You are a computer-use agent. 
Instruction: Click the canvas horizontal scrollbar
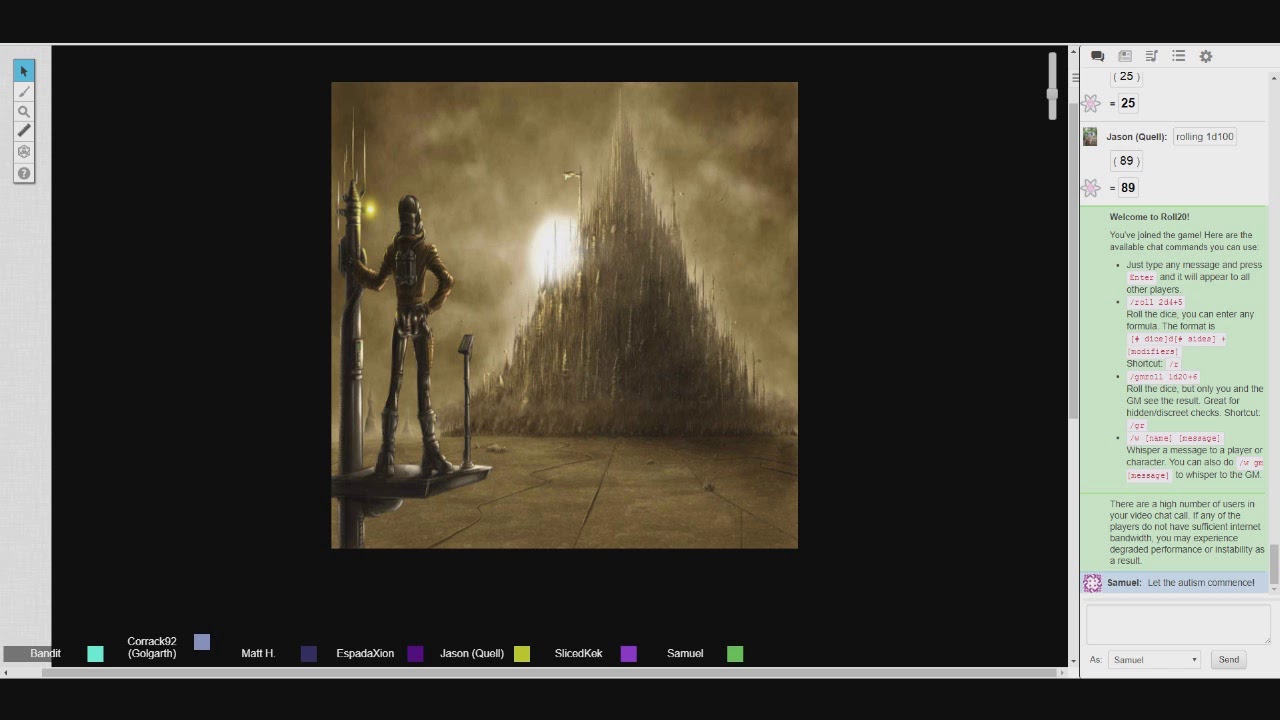(x=550, y=672)
